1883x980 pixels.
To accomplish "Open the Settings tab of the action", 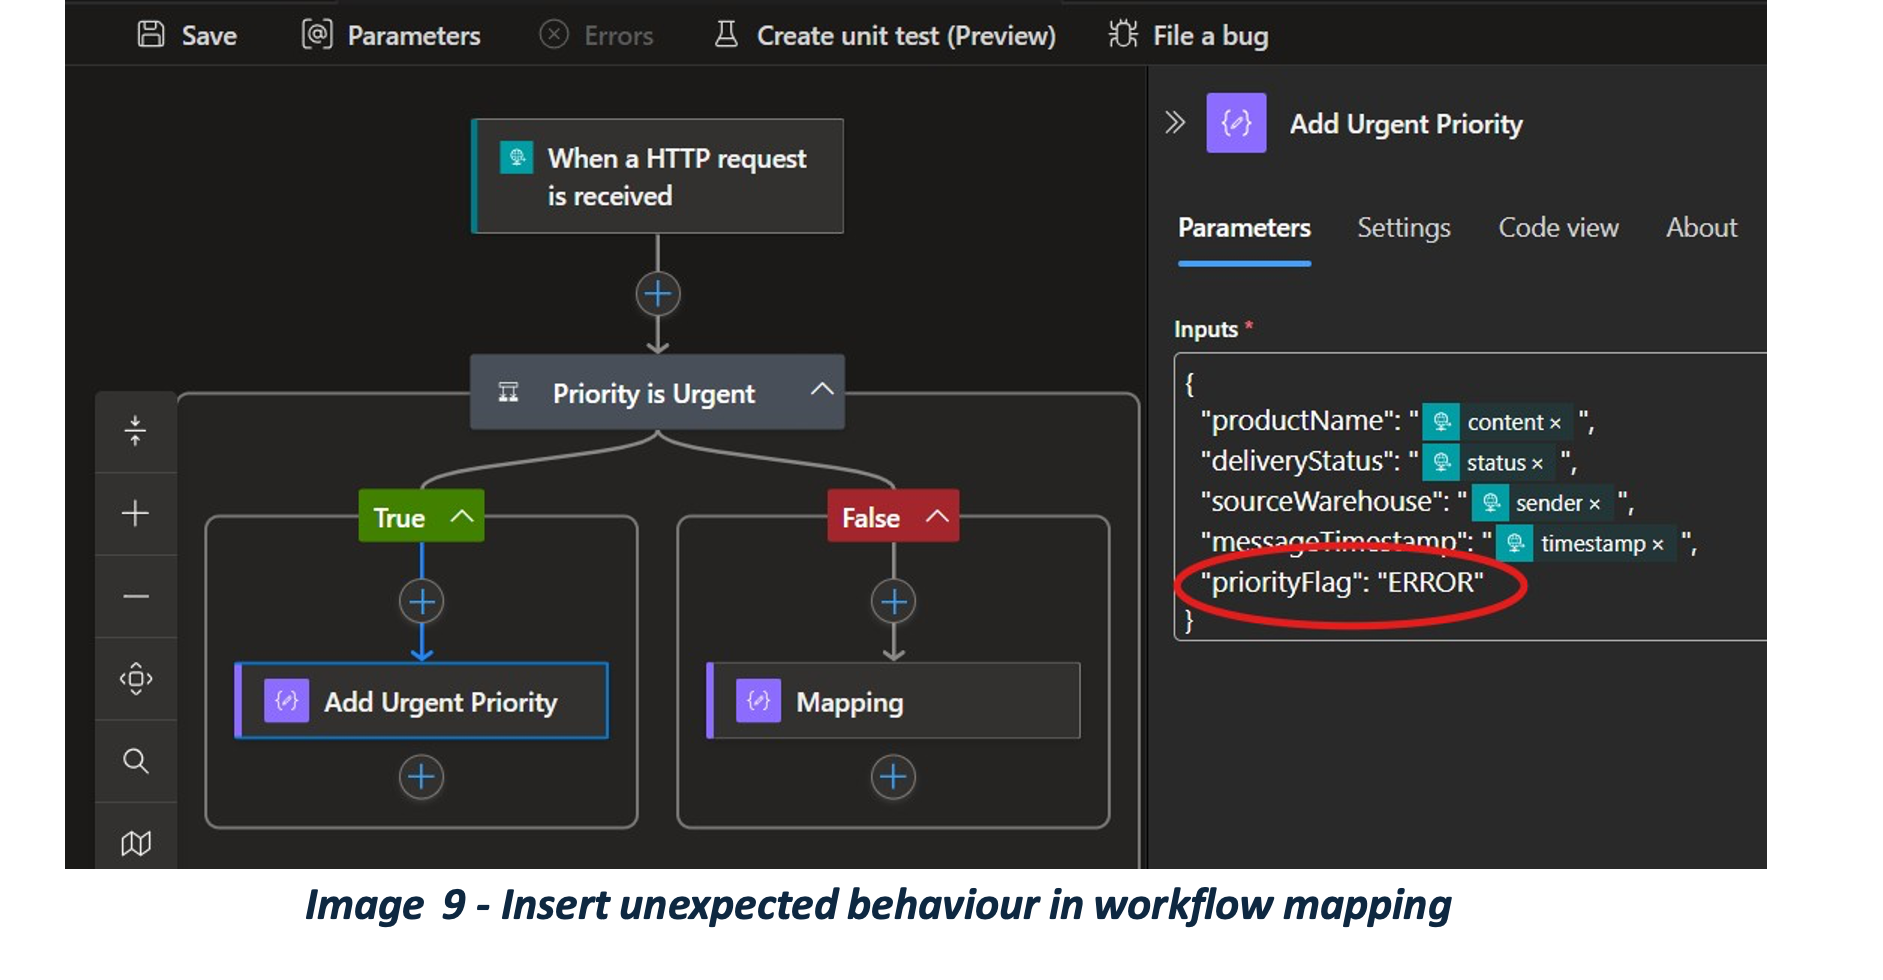I will (1404, 228).
